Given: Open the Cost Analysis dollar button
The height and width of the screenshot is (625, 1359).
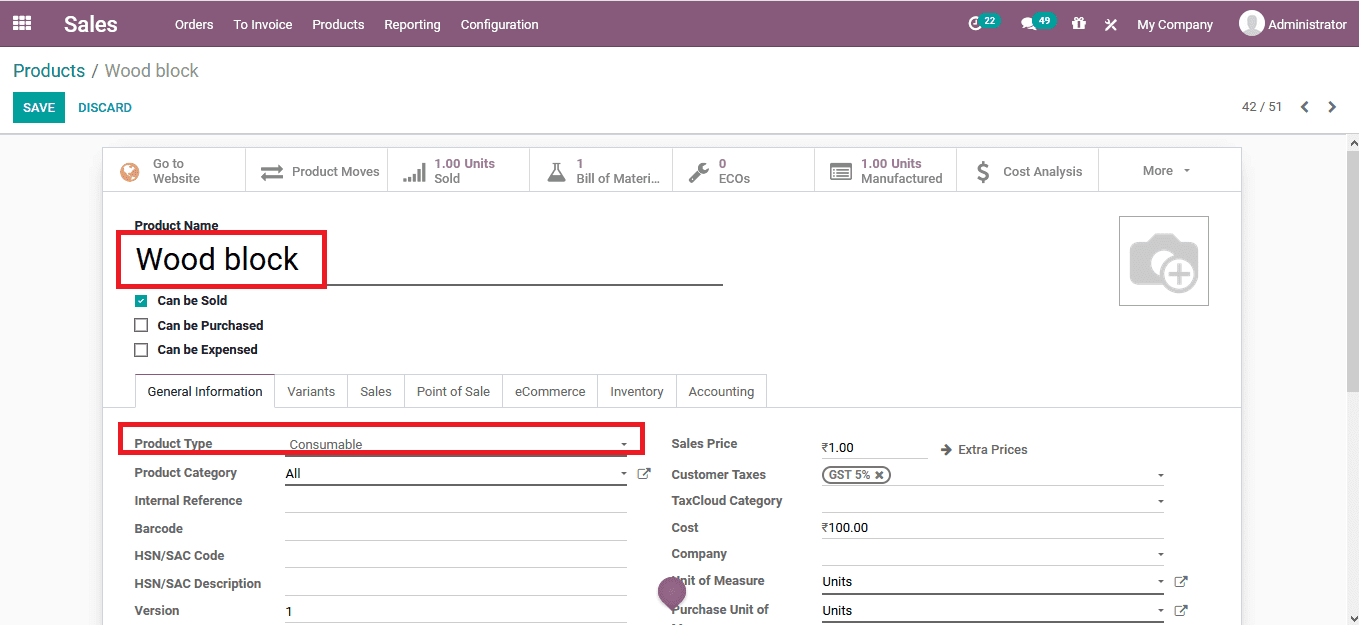Looking at the screenshot, I should point(1027,171).
